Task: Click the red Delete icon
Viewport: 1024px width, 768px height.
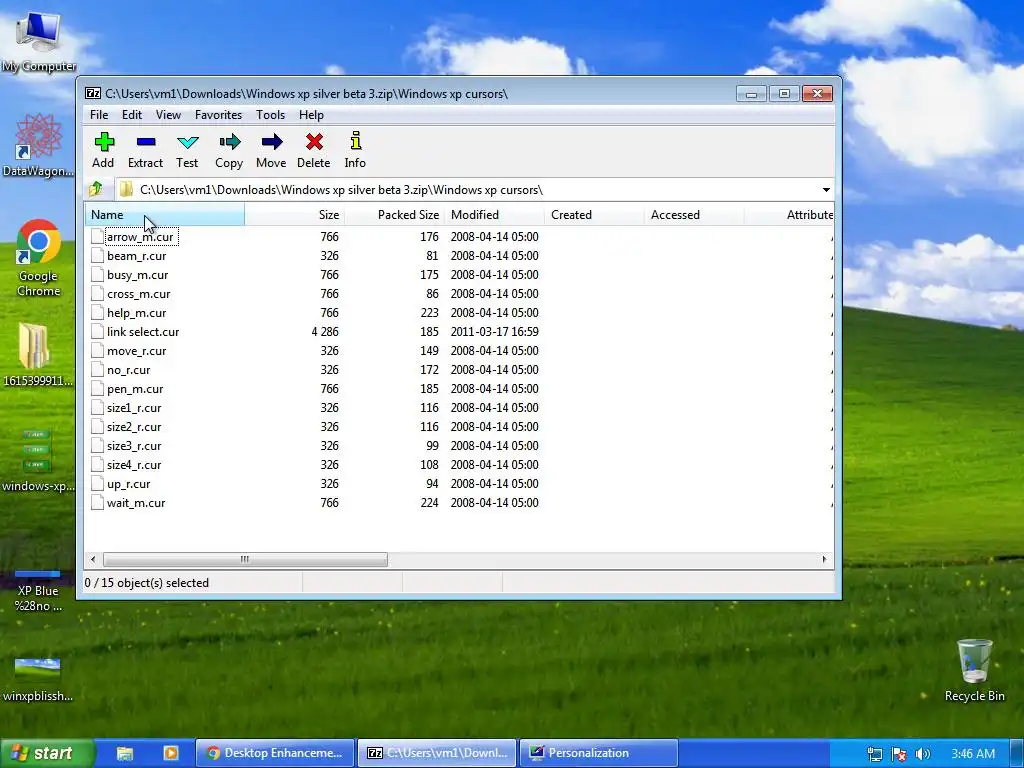Action: 314,142
